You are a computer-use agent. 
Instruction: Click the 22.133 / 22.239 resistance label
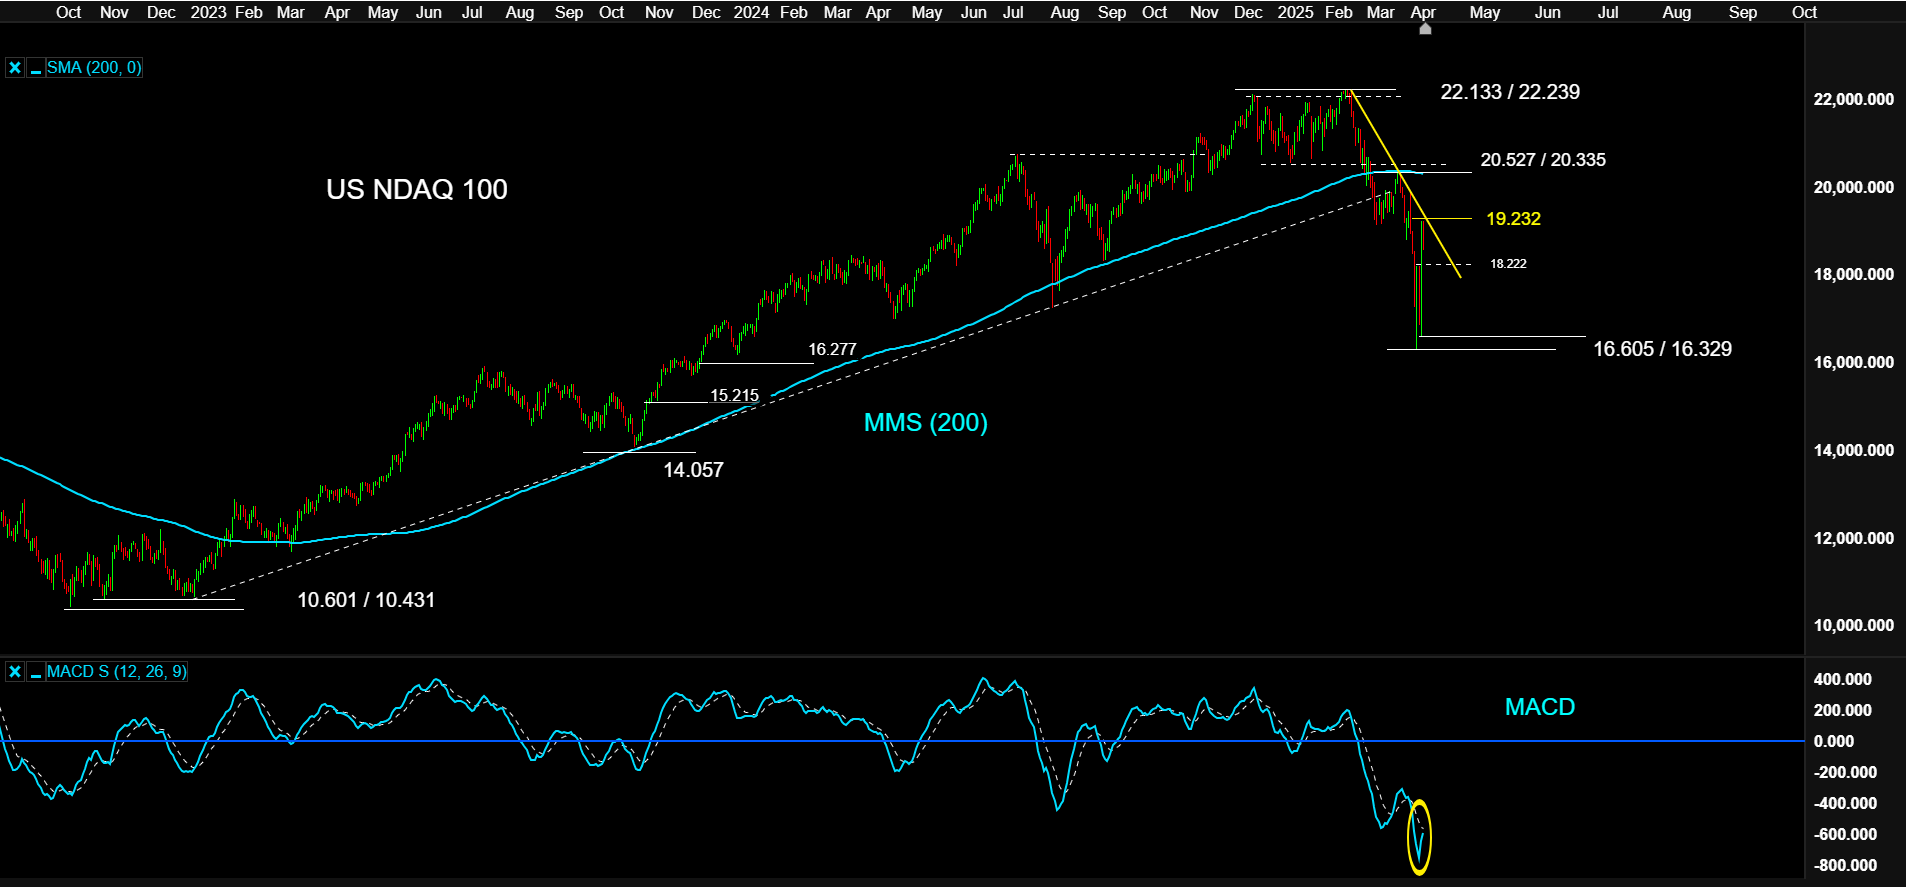(1510, 92)
